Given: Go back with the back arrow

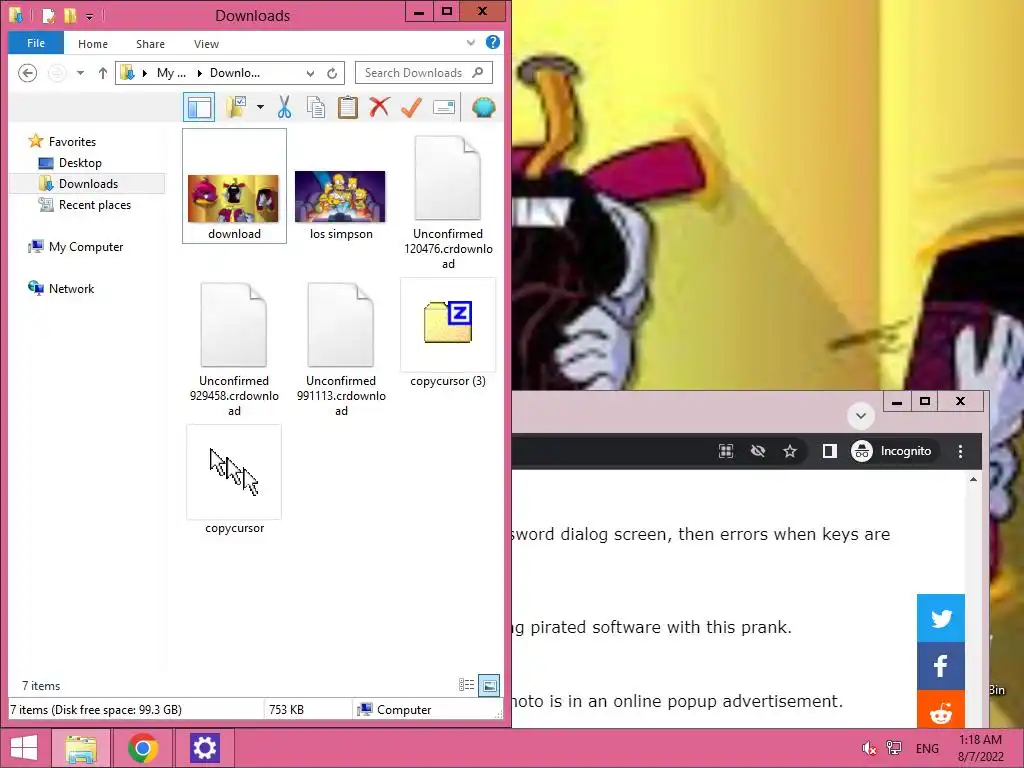Looking at the screenshot, I should 27,72.
